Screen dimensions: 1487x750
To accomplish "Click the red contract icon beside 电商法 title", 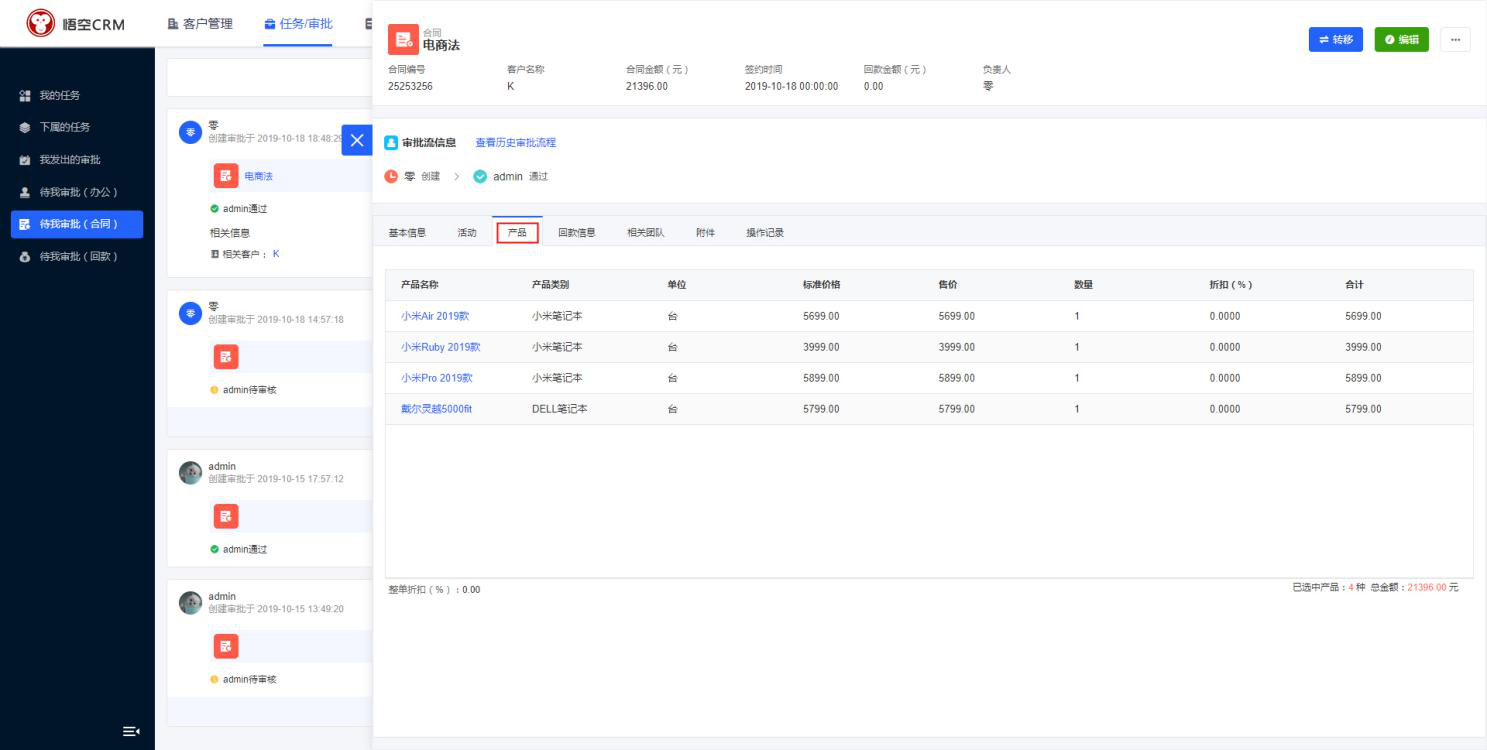I will (403, 39).
